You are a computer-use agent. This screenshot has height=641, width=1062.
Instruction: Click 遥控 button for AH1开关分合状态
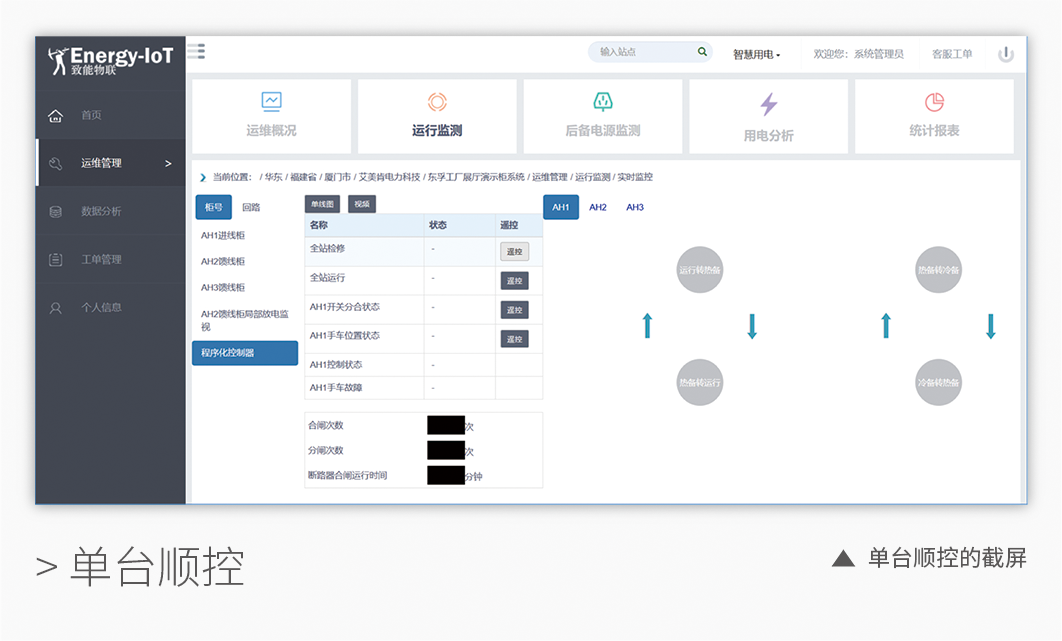tap(515, 310)
